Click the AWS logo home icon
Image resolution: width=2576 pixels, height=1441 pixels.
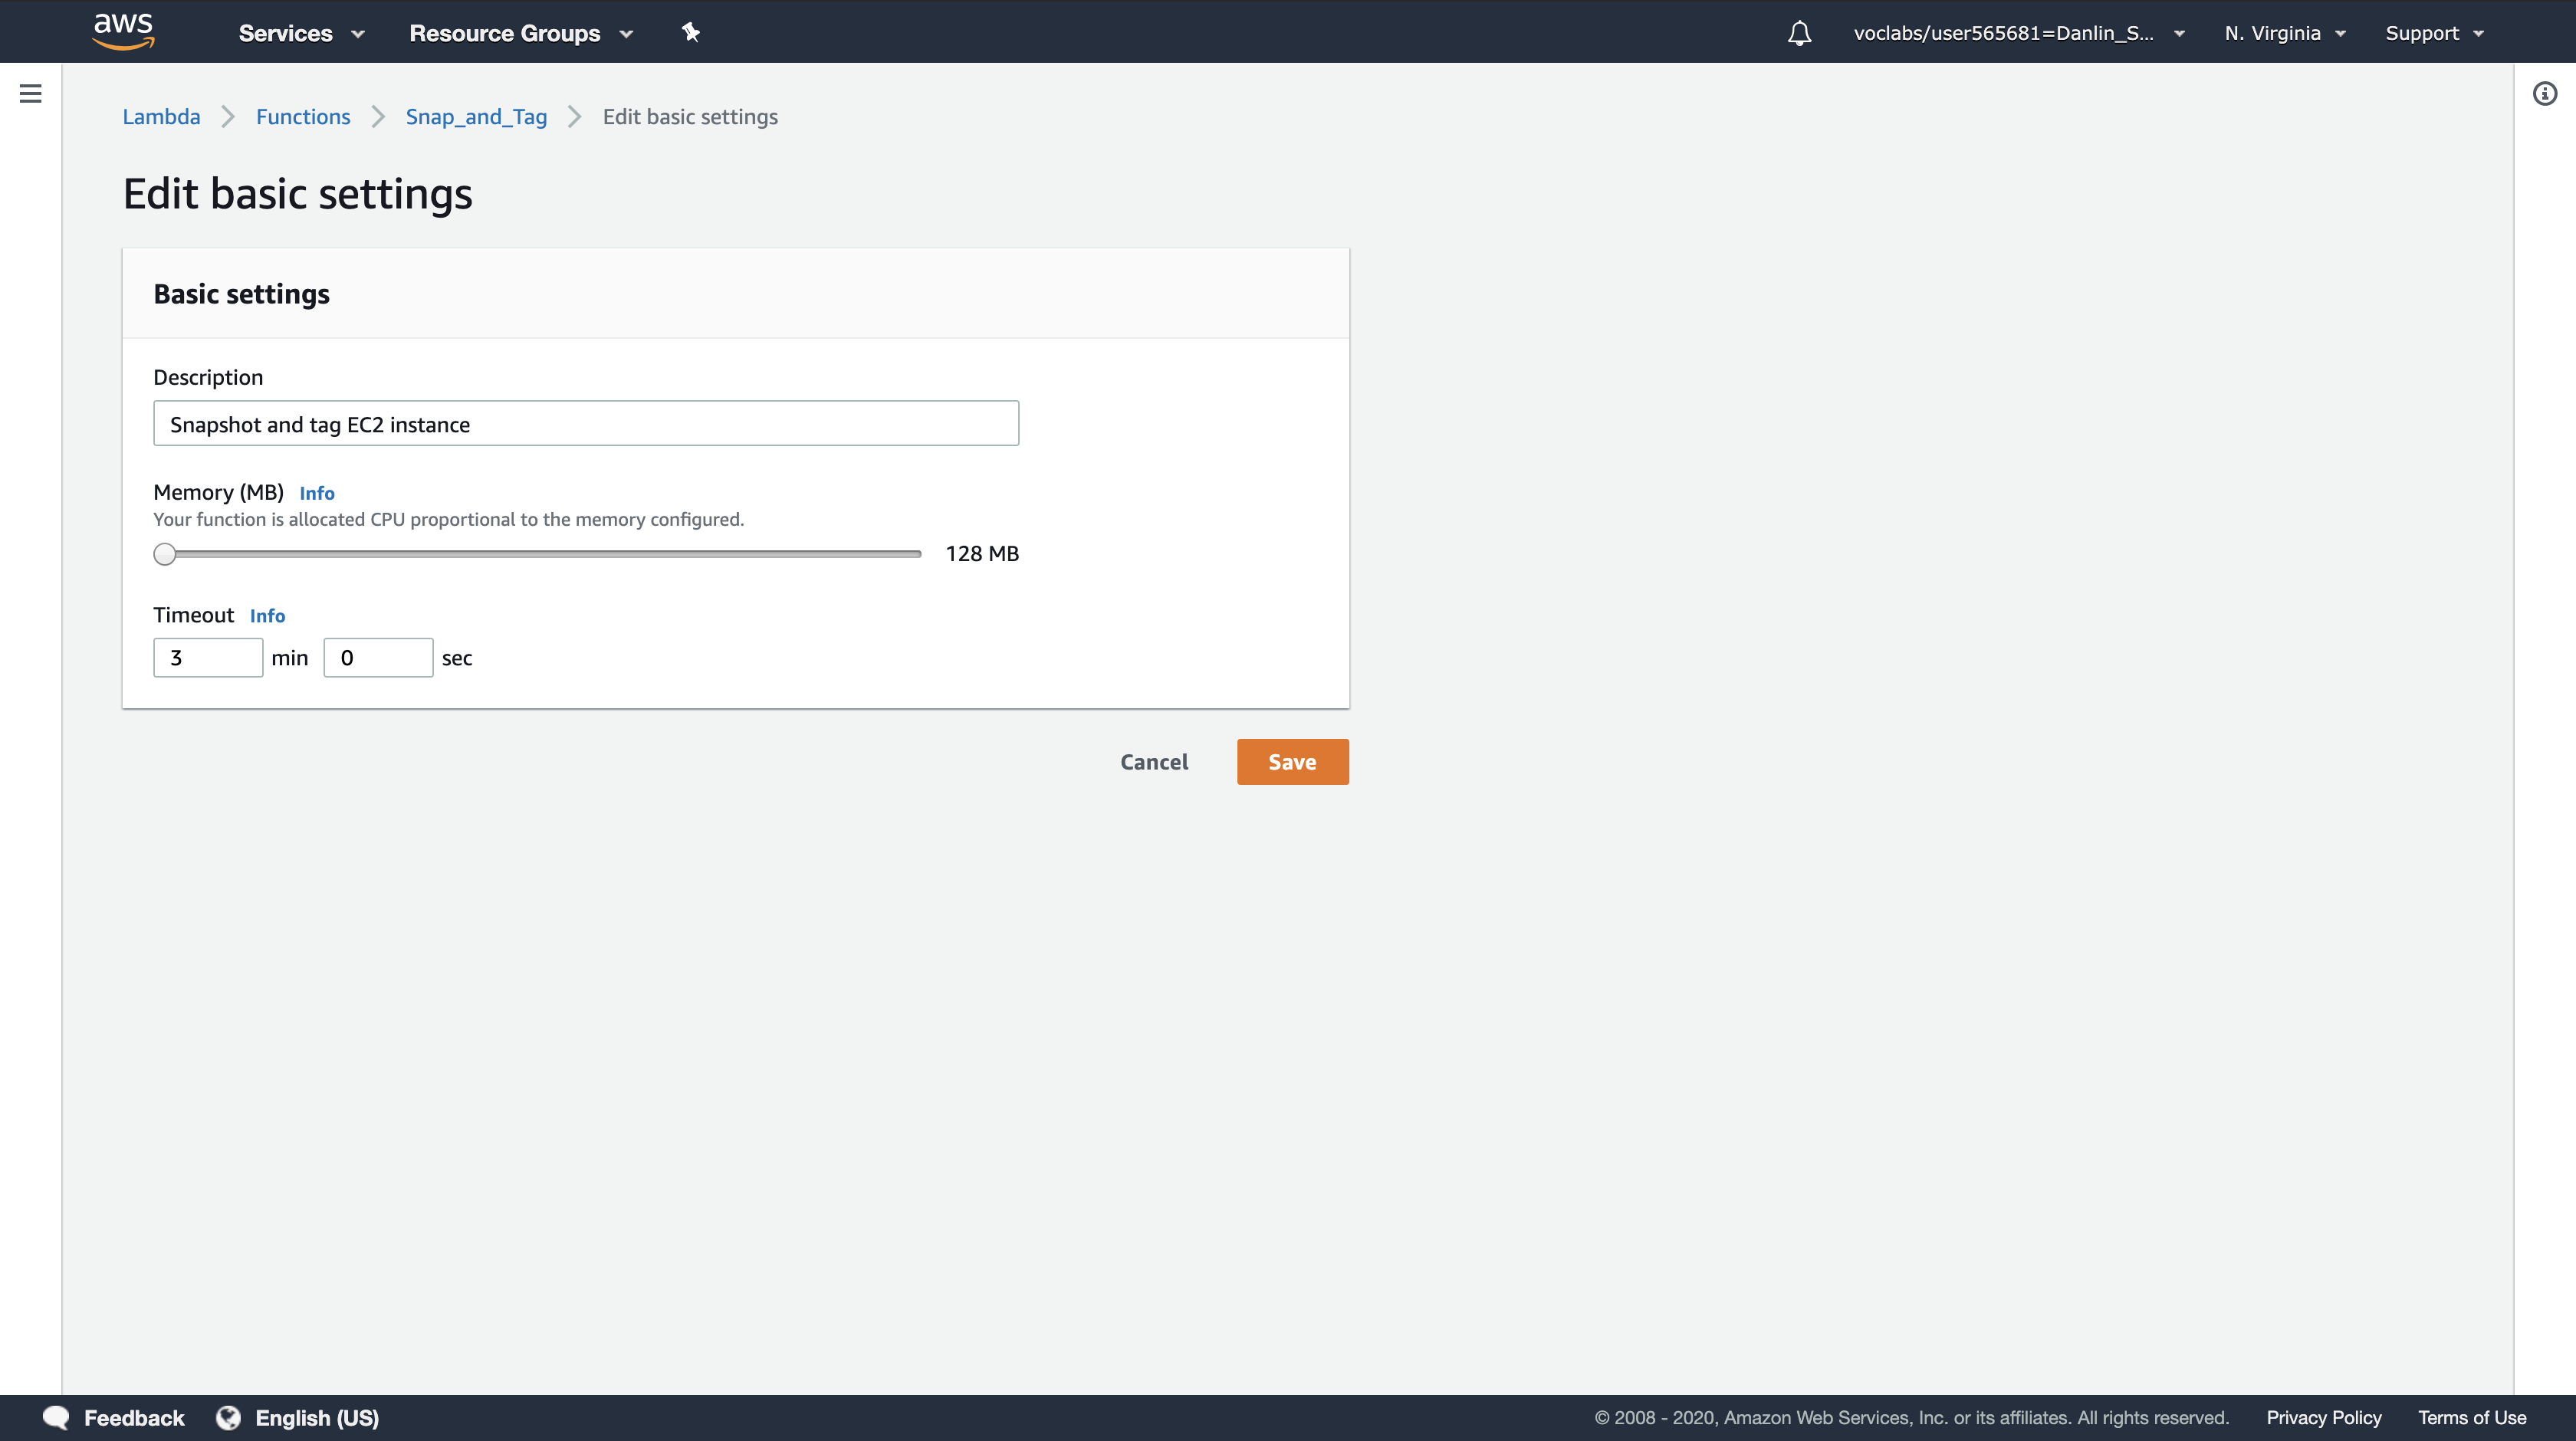point(123,31)
